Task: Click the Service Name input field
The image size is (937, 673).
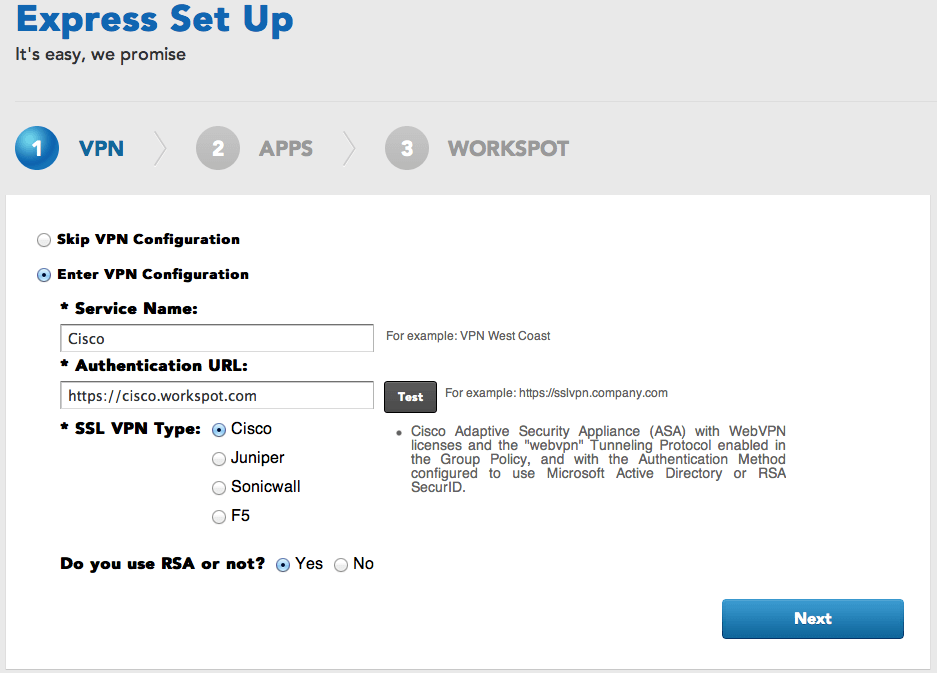Action: tap(217, 338)
